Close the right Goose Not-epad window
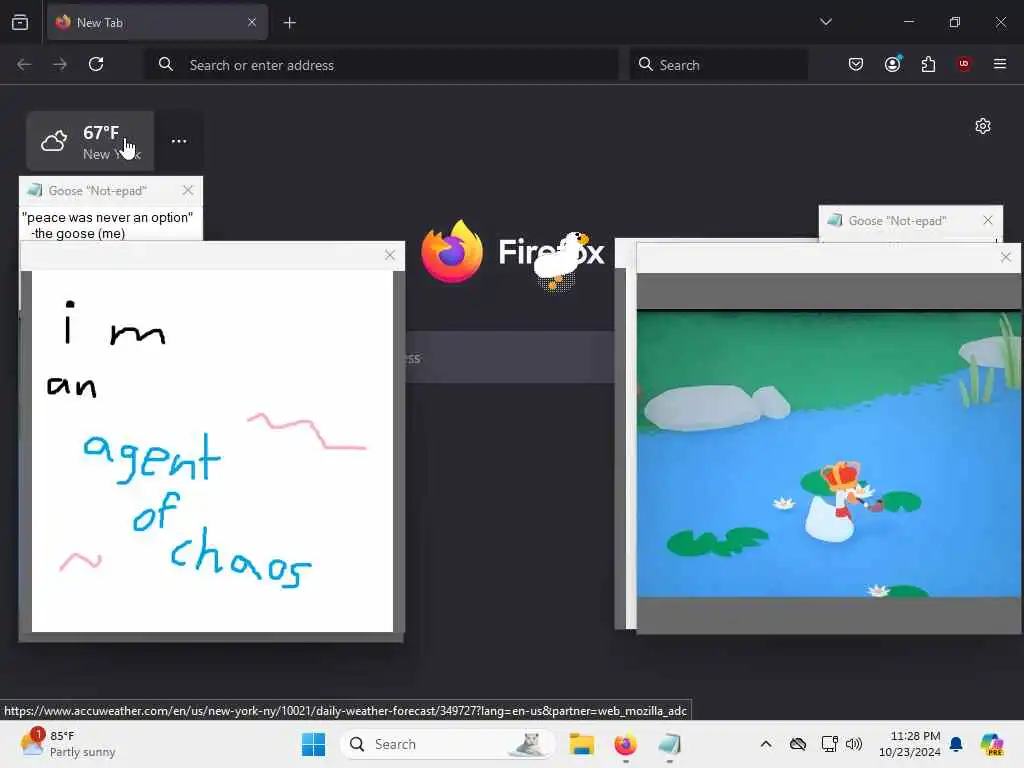Image resolution: width=1024 pixels, height=768 pixels. click(x=988, y=220)
